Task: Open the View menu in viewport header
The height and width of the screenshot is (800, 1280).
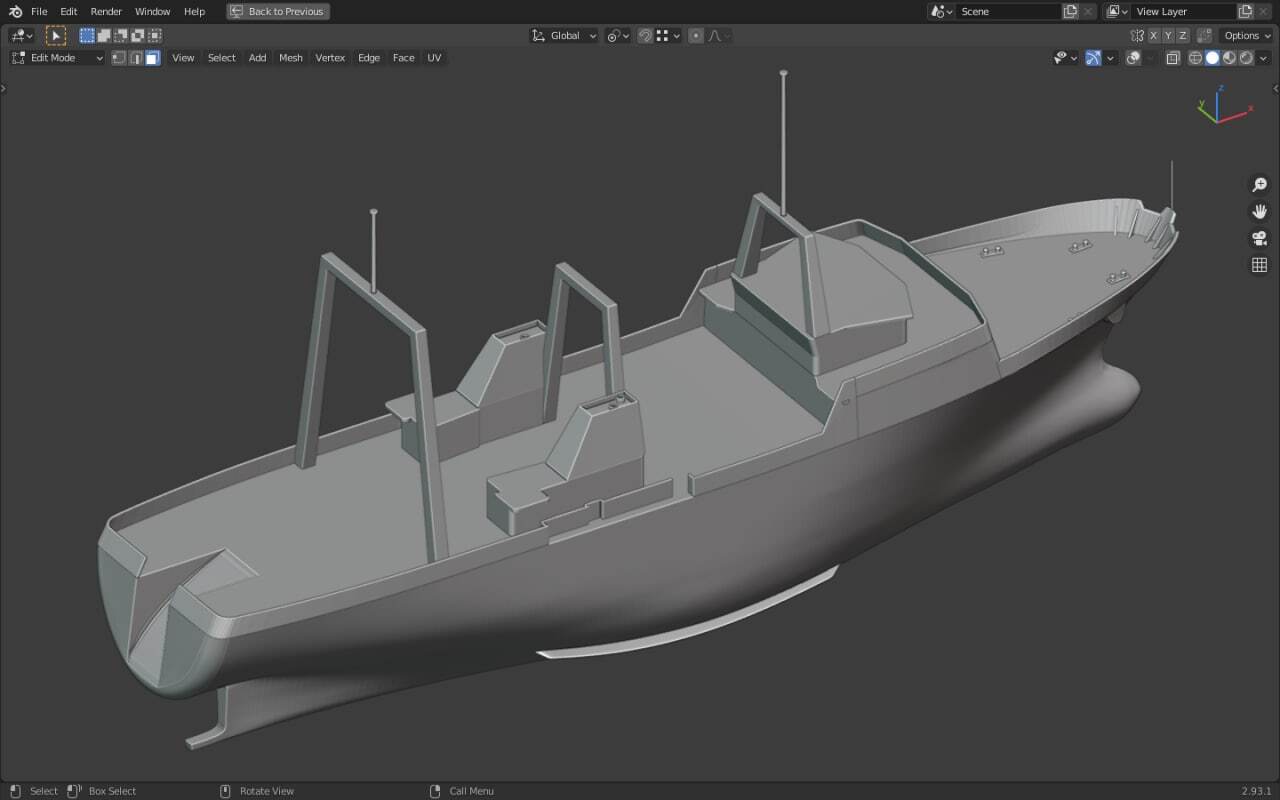Action: (183, 58)
